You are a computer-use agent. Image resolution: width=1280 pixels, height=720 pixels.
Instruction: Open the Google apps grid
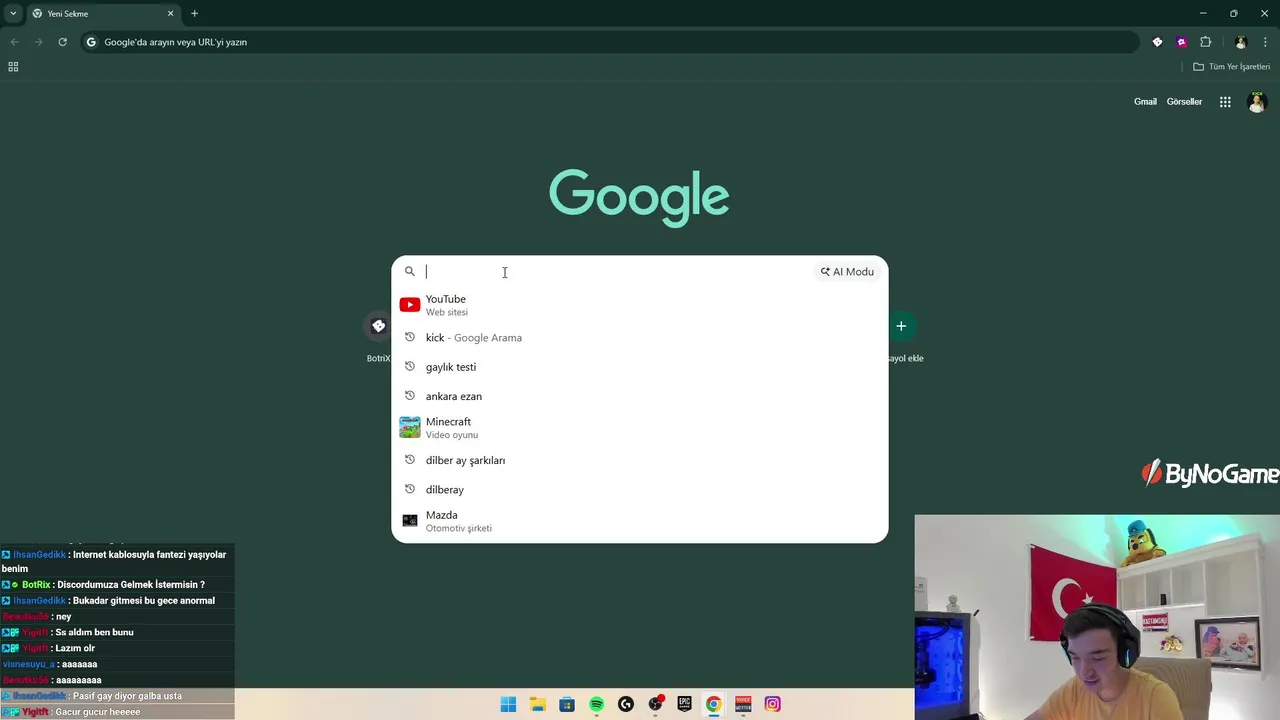(x=1225, y=102)
